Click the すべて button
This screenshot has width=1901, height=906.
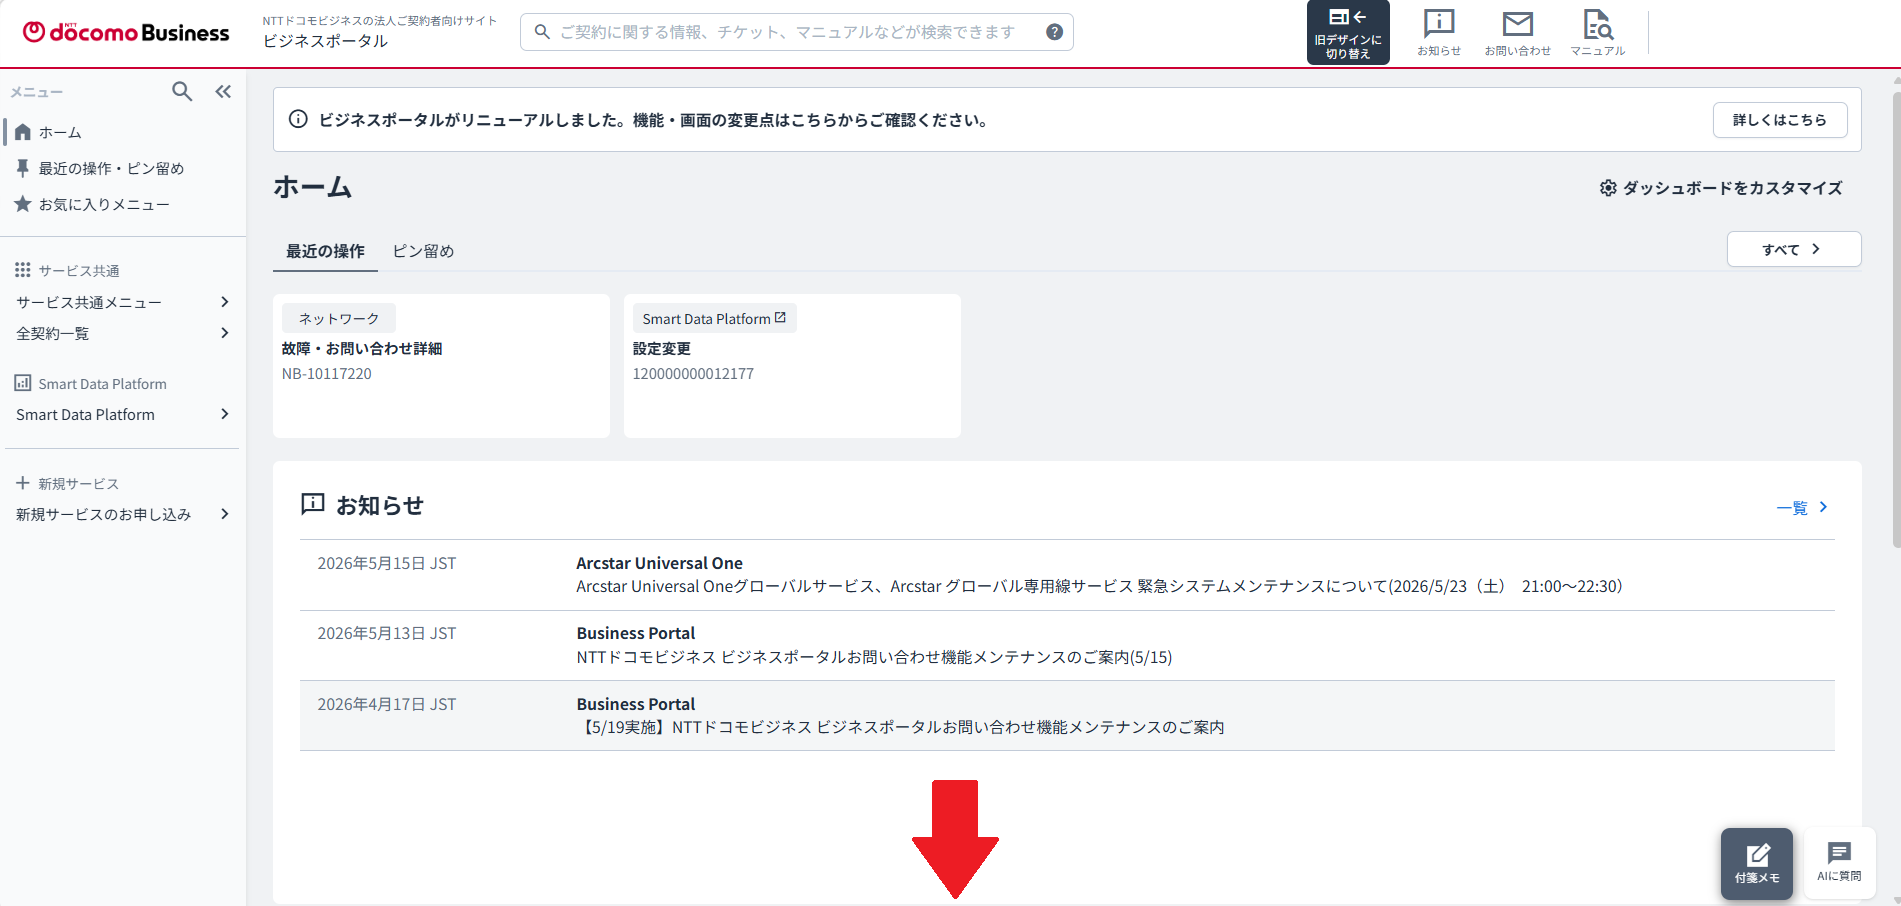pos(1794,249)
